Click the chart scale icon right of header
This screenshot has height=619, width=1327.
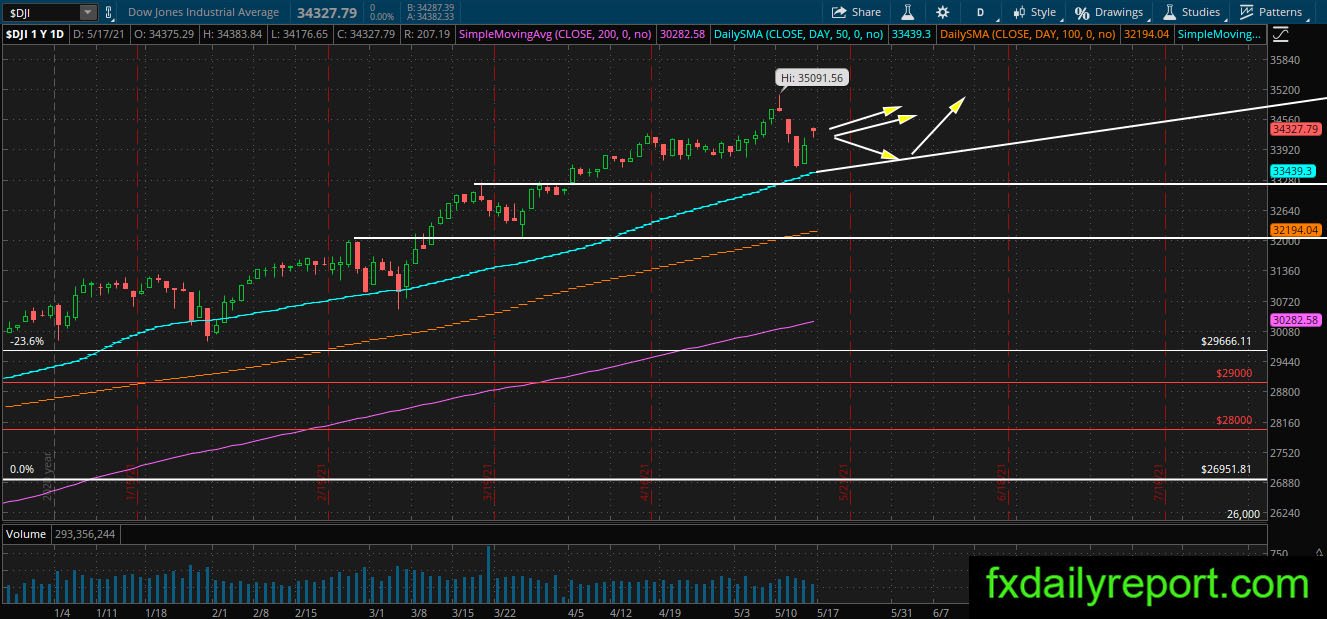(1282, 34)
